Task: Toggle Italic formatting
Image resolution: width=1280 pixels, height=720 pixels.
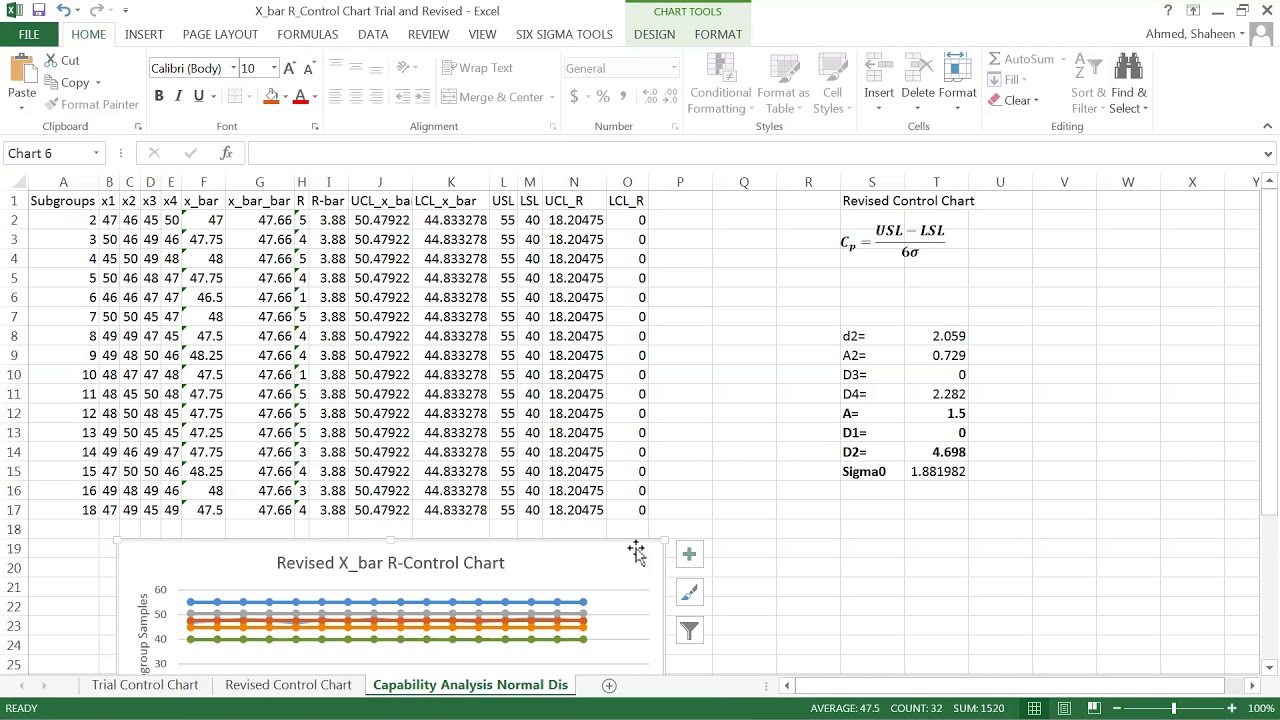Action: pyautogui.click(x=178, y=96)
